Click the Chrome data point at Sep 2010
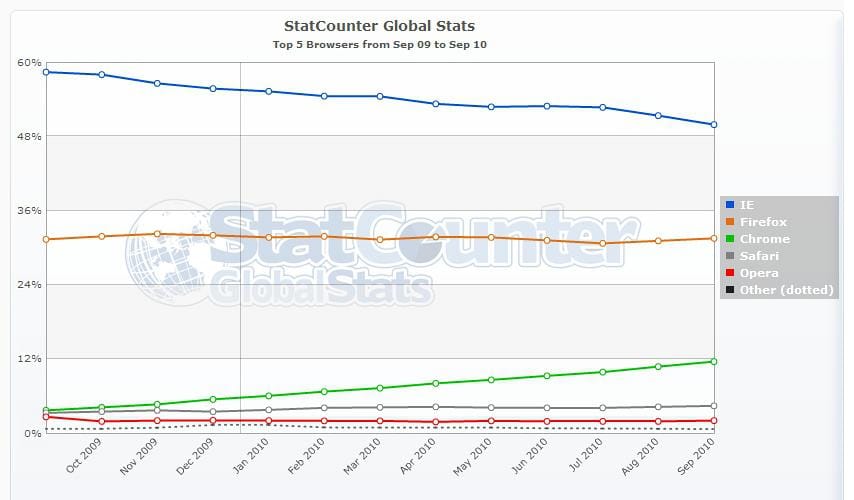Screen dimensions: 854x500 point(713,361)
